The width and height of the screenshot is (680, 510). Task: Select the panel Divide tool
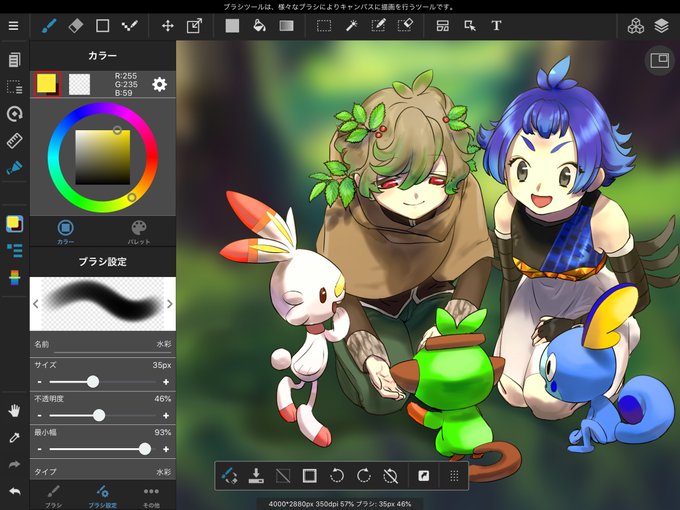(x=443, y=26)
